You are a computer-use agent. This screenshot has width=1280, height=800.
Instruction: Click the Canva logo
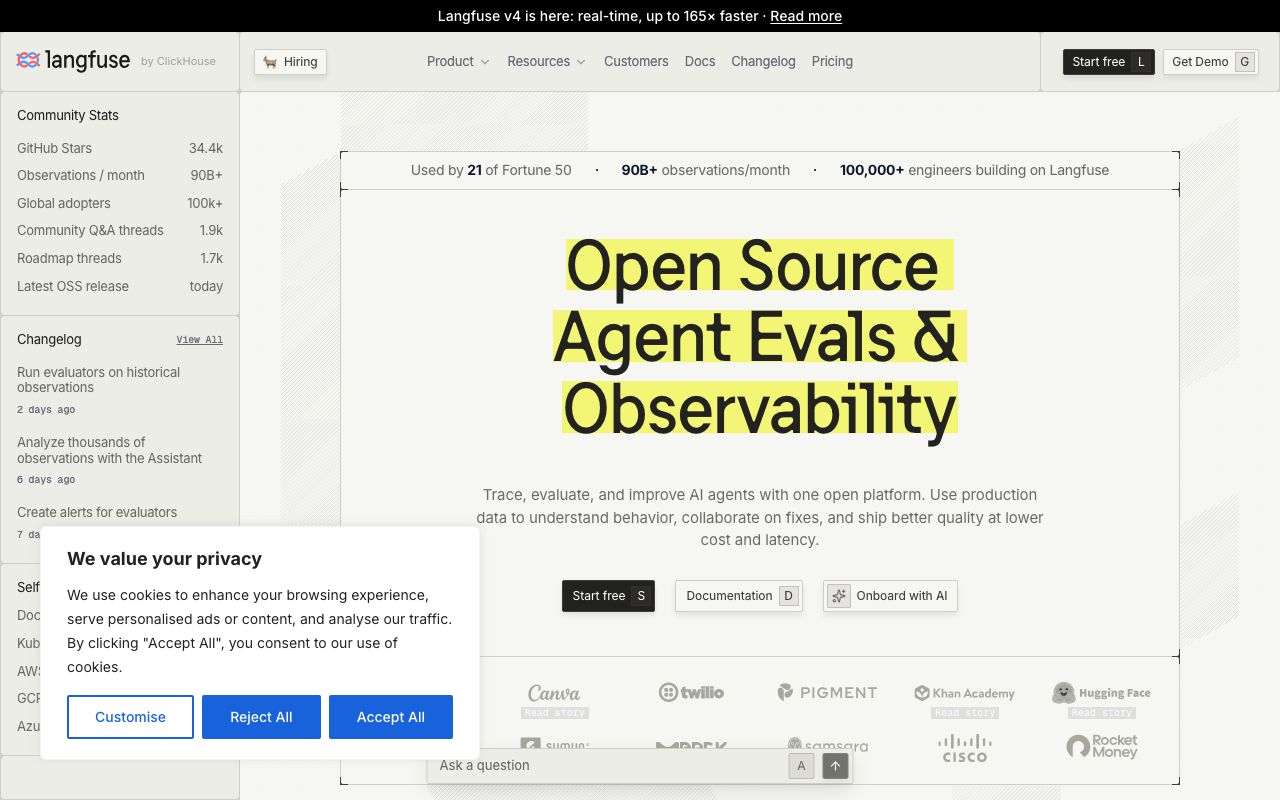[x=554, y=693]
